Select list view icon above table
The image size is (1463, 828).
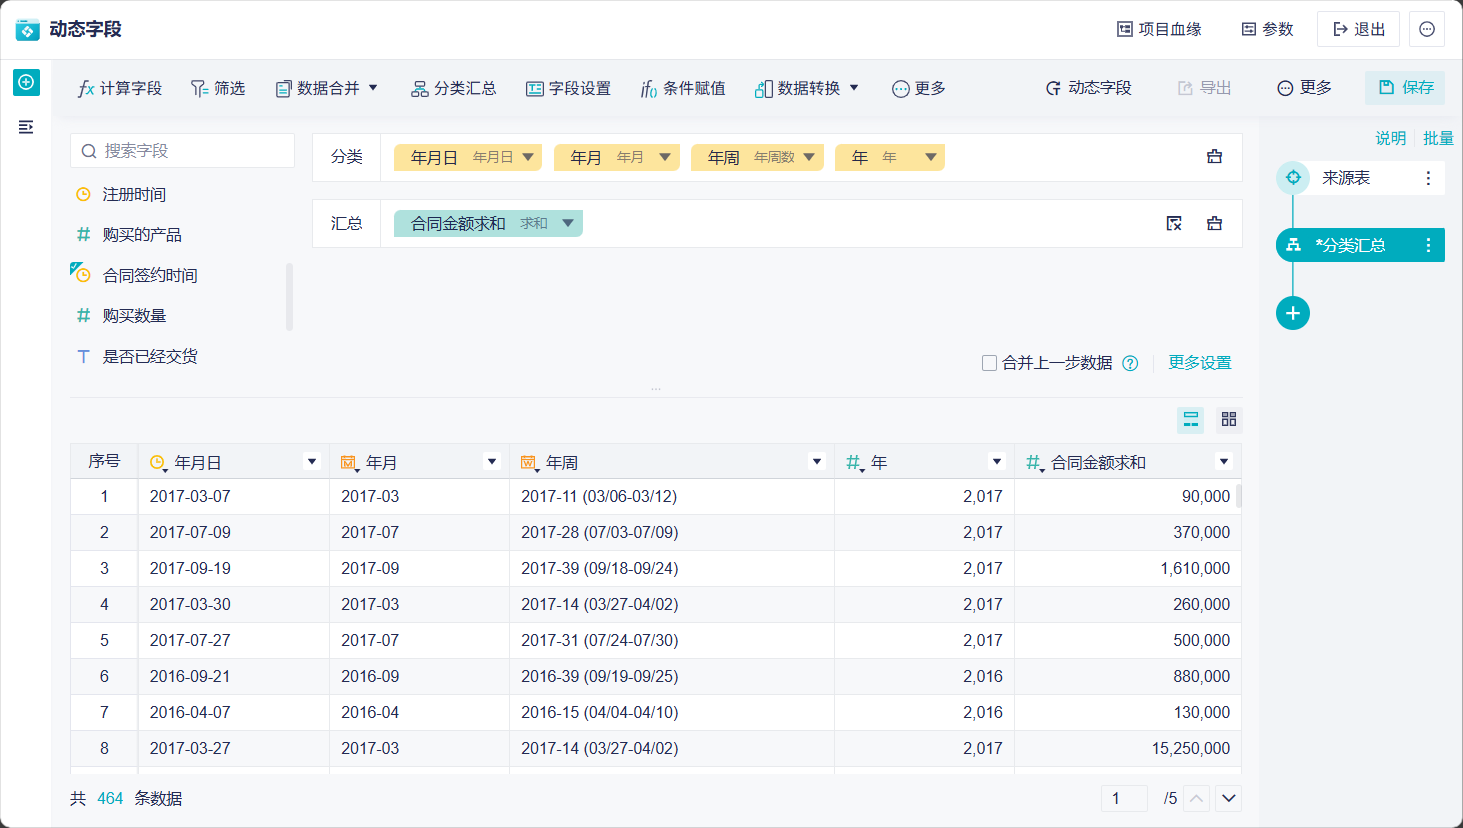1191,419
